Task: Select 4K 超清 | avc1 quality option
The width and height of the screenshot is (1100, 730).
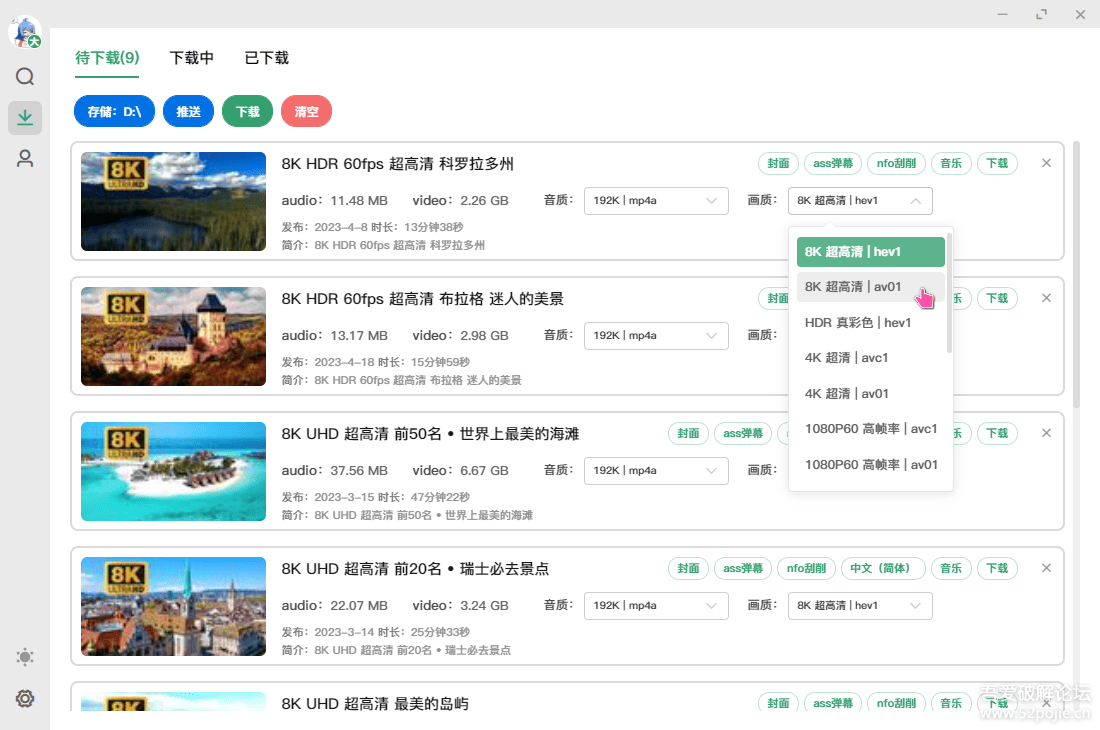Action: (x=871, y=358)
